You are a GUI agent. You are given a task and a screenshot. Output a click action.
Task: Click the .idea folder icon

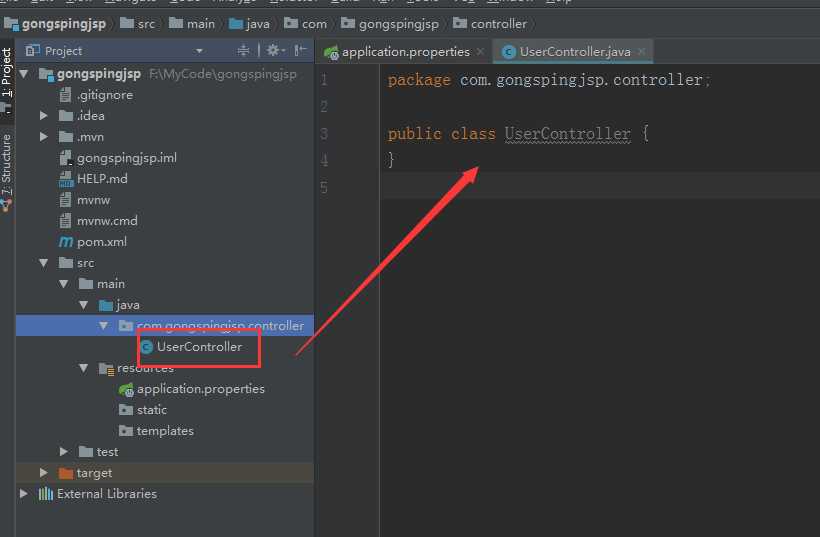pos(66,116)
